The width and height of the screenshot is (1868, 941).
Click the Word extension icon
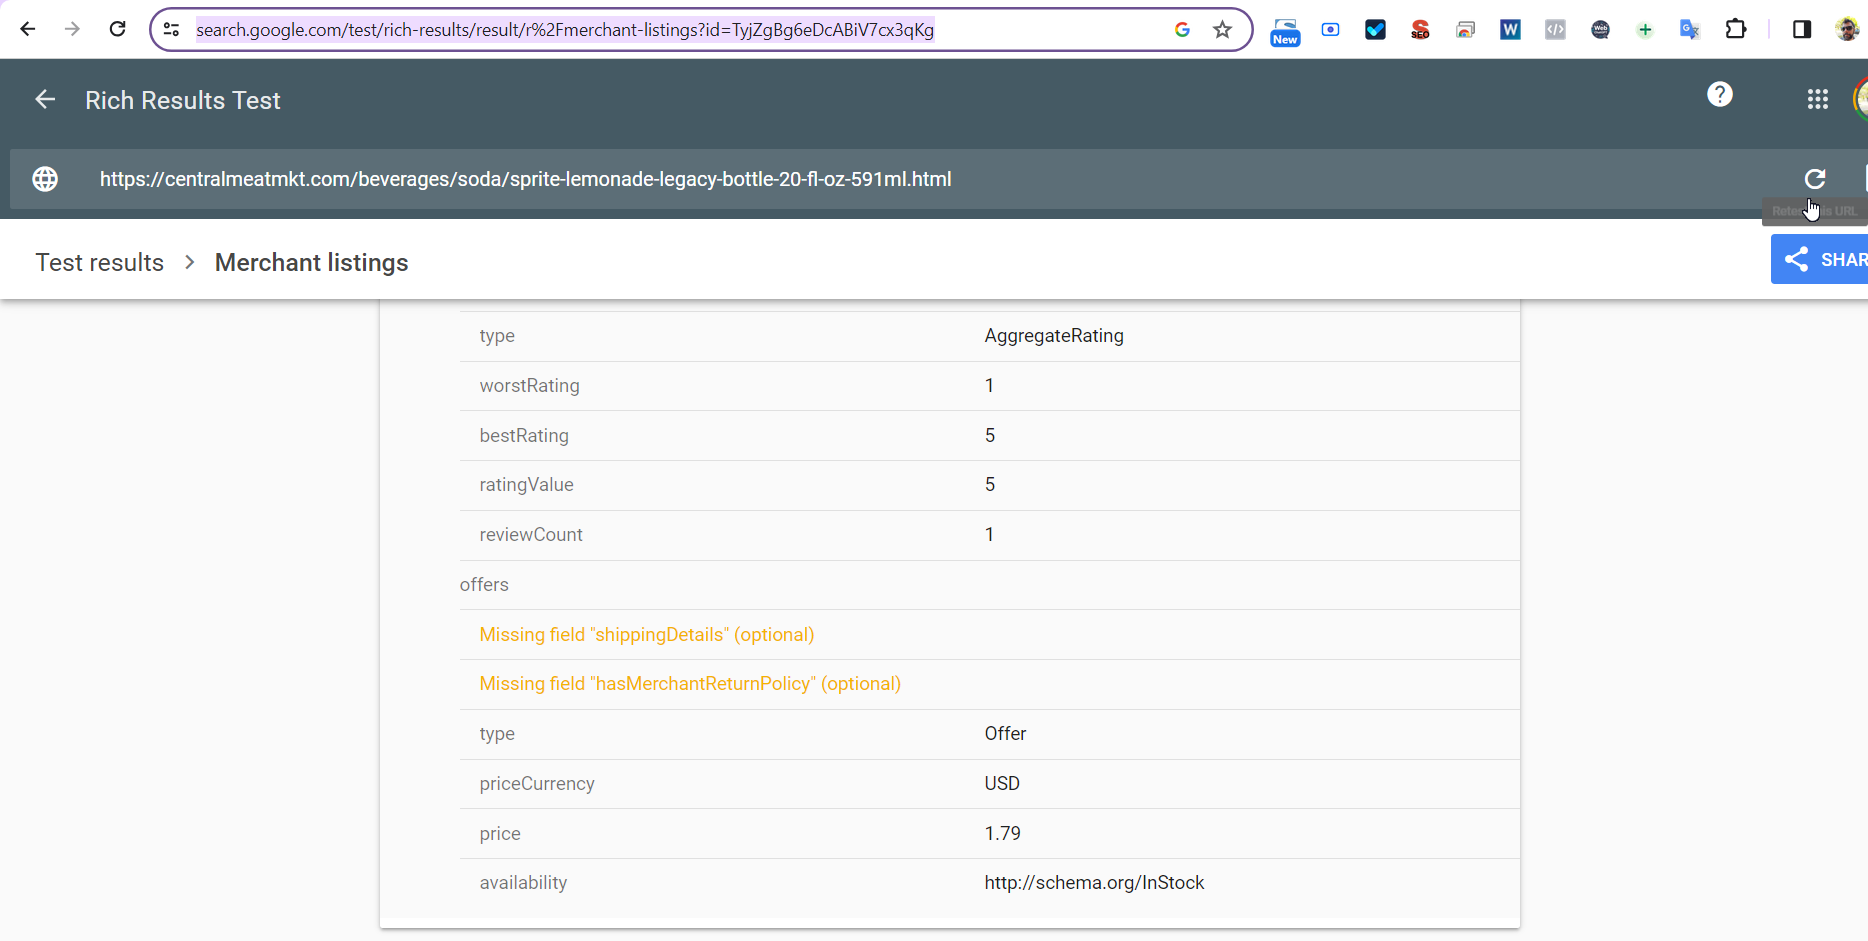click(1510, 30)
